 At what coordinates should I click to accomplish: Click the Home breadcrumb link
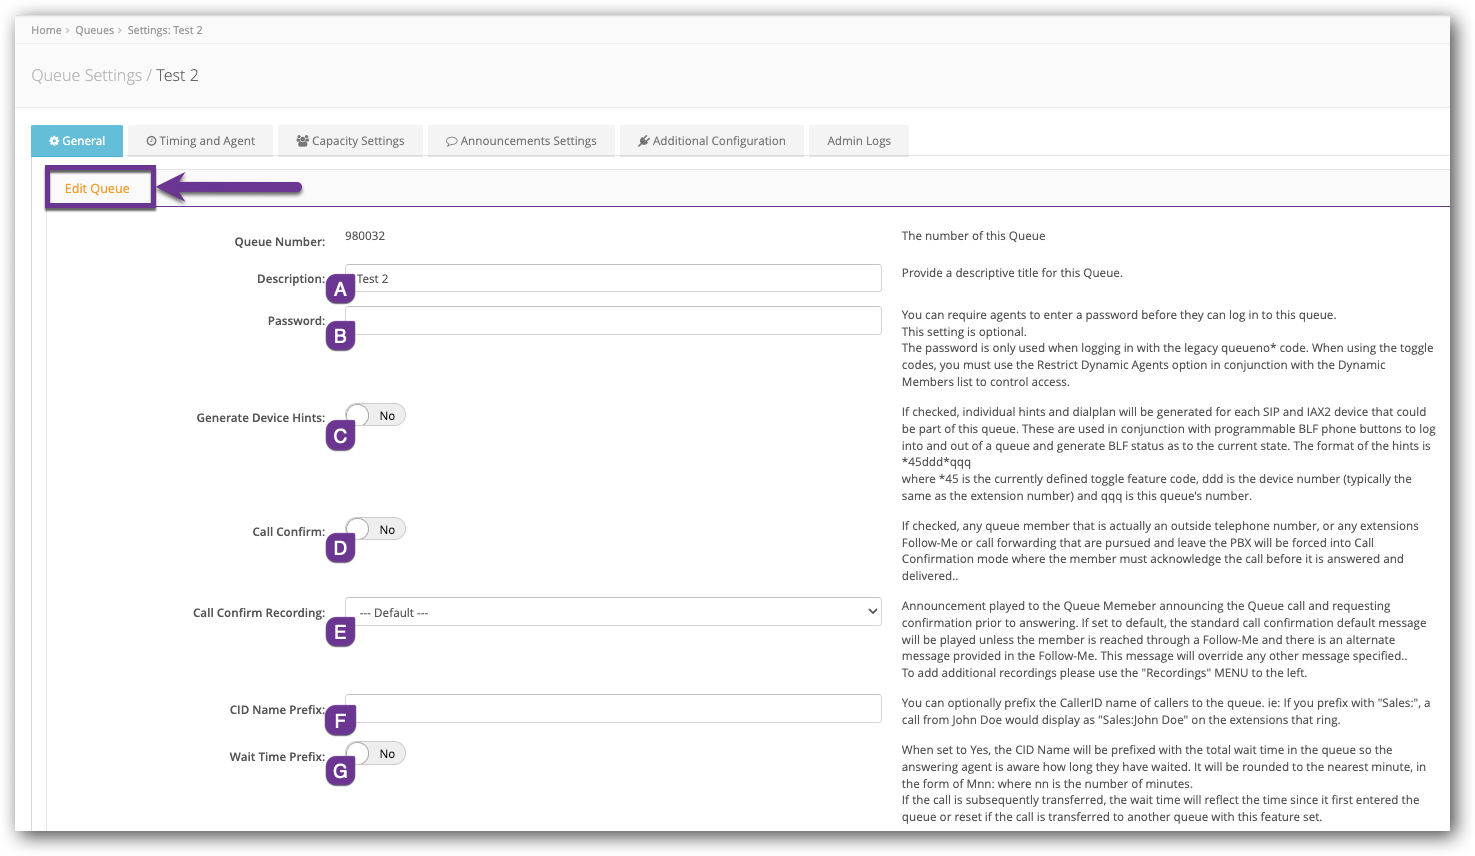coord(46,30)
